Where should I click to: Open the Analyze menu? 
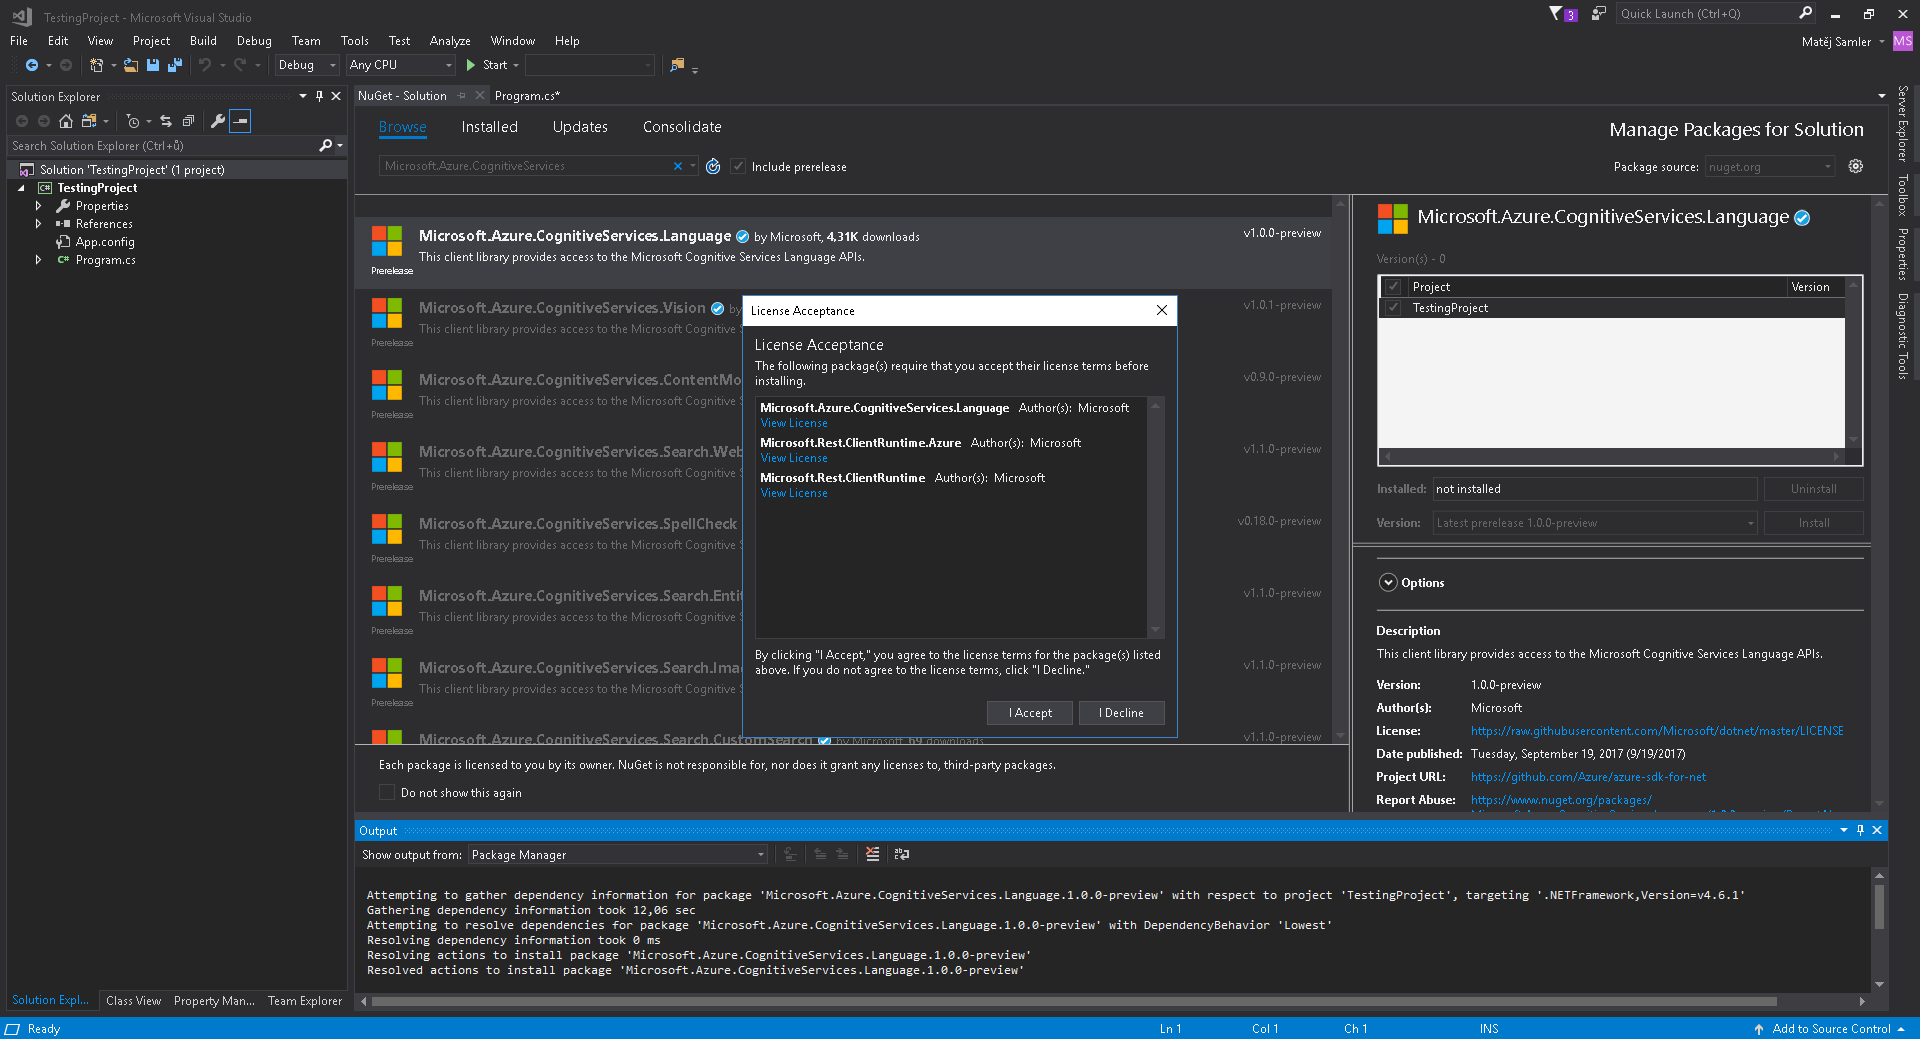pyautogui.click(x=450, y=41)
